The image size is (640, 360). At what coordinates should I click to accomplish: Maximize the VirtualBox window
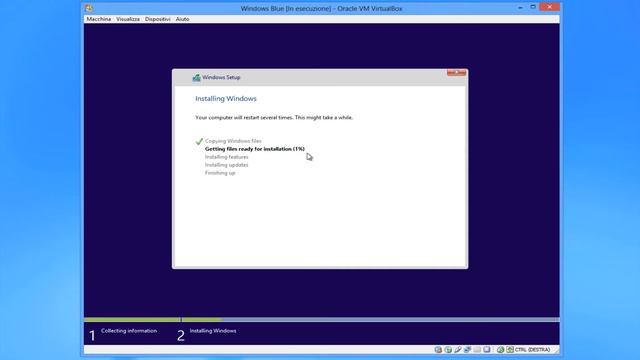[533, 7]
